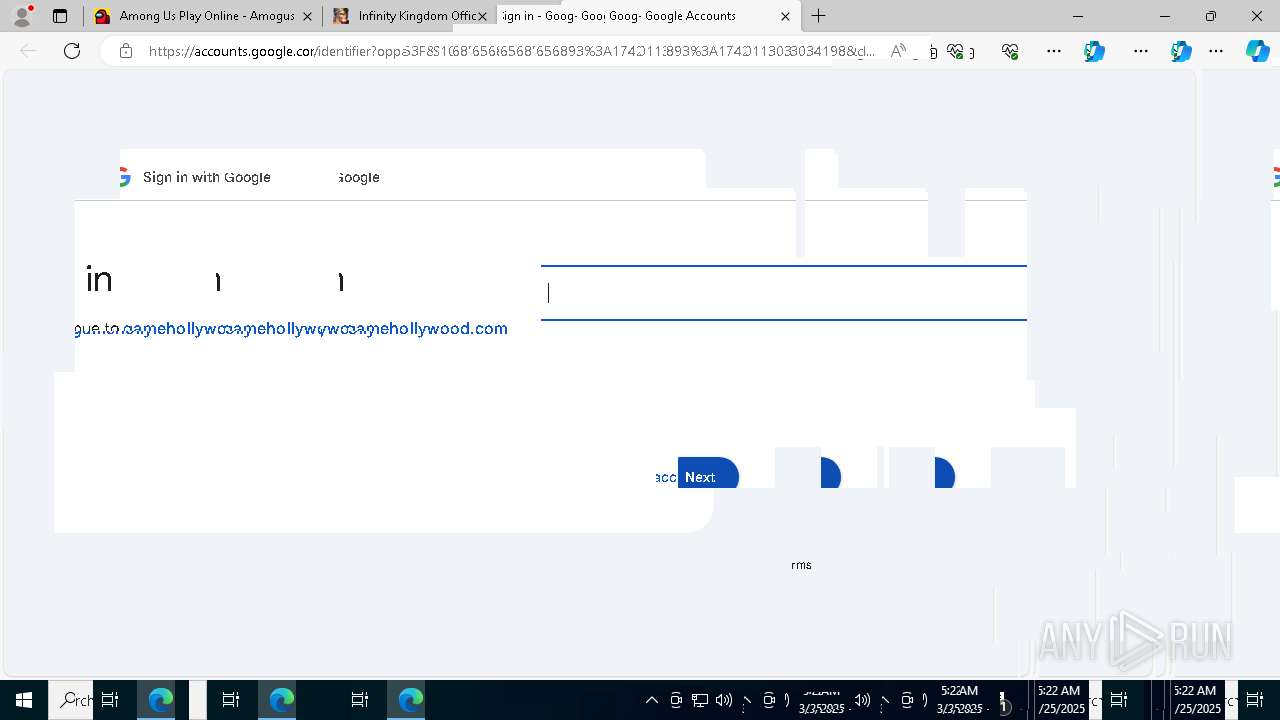Go back to previous page

tap(28, 51)
